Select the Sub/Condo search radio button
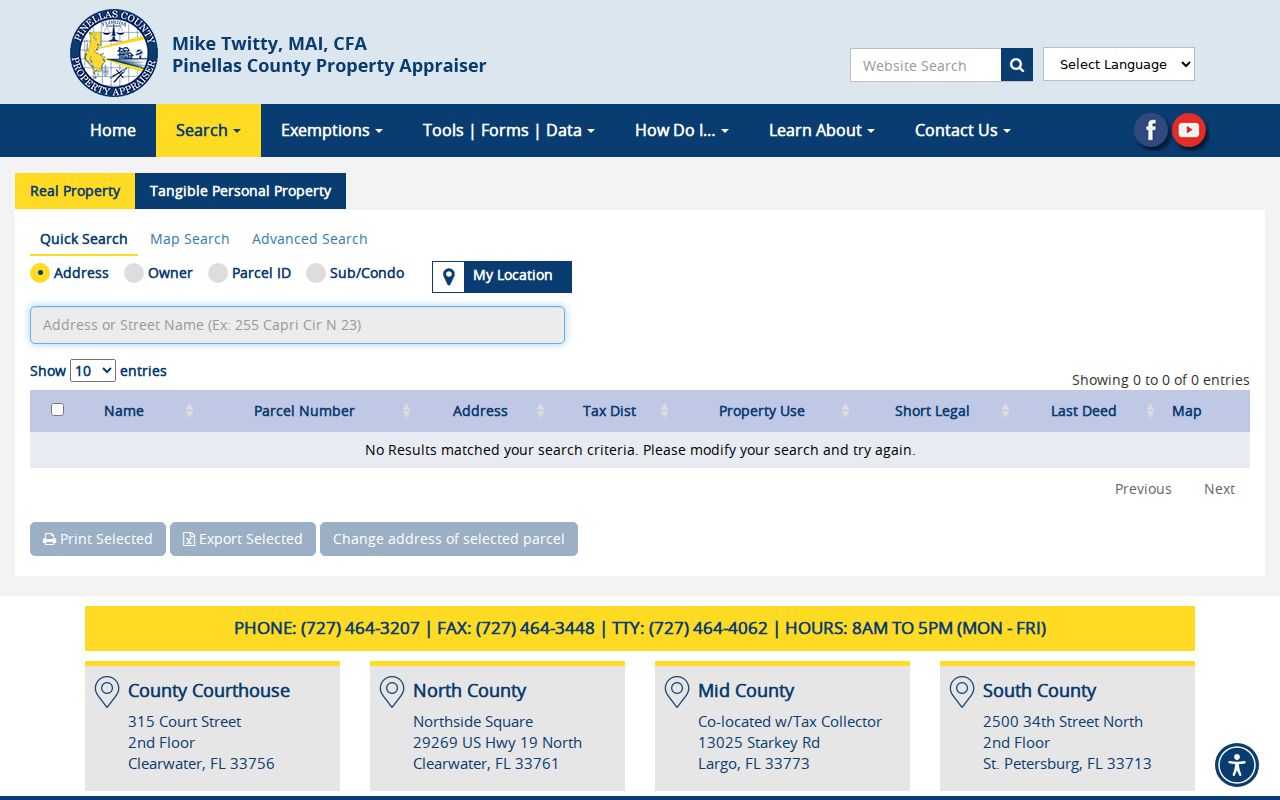This screenshot has height=800, width=1280. 316,273
